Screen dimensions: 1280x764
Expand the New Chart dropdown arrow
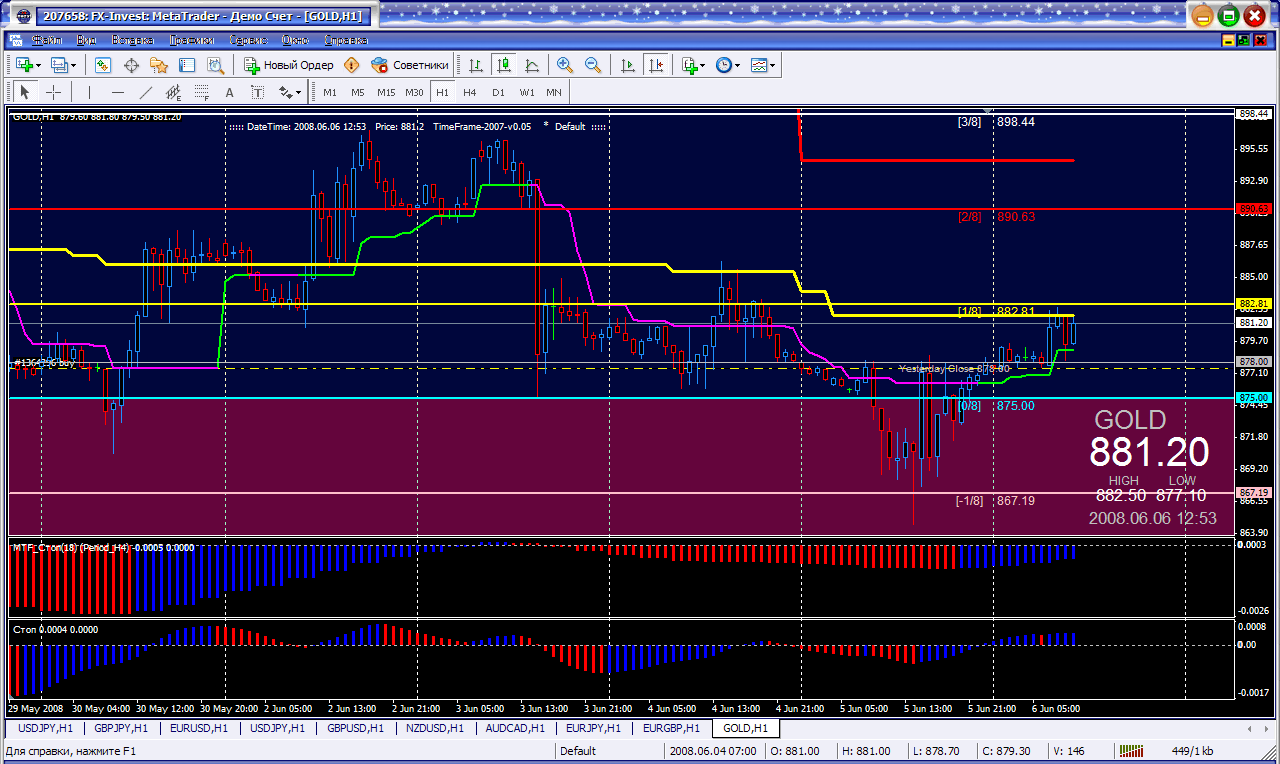[38, 65]
